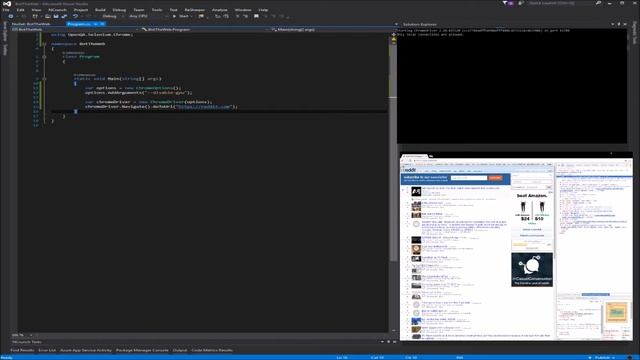Click the Undo toolbar icon

(x=76, y=16)
